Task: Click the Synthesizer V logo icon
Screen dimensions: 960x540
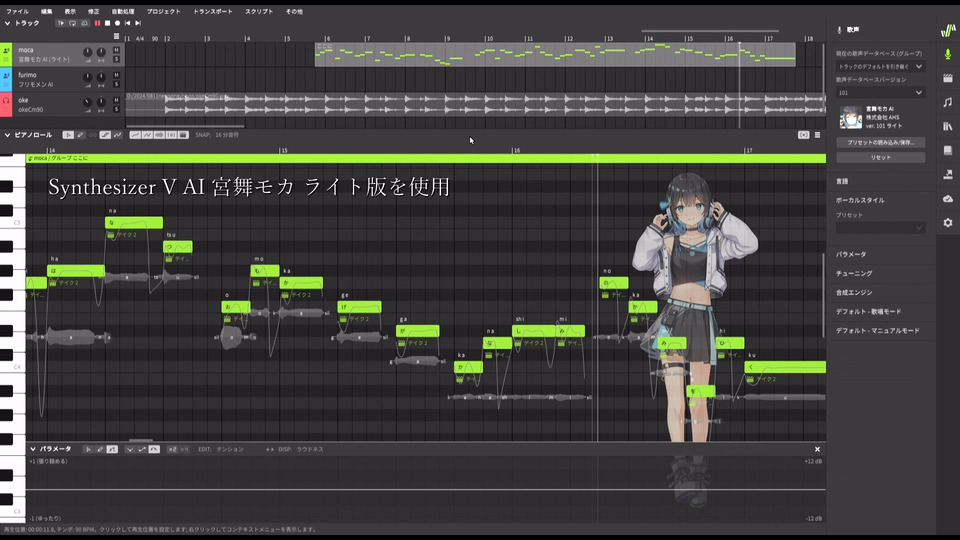Action: [948, 30]
